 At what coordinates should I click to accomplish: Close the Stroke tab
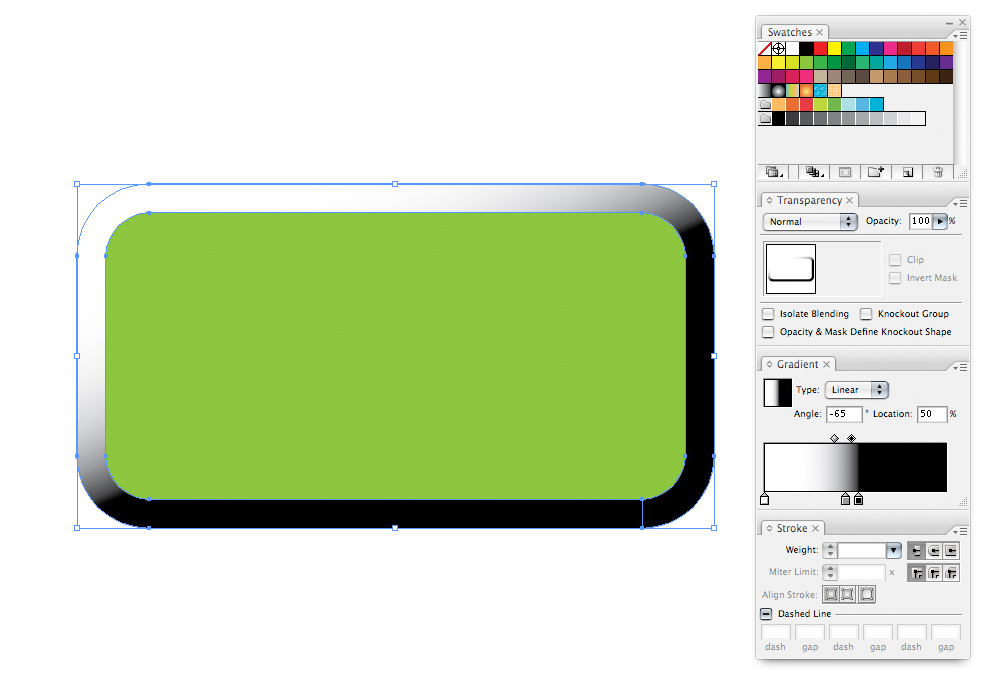(815, 529)
